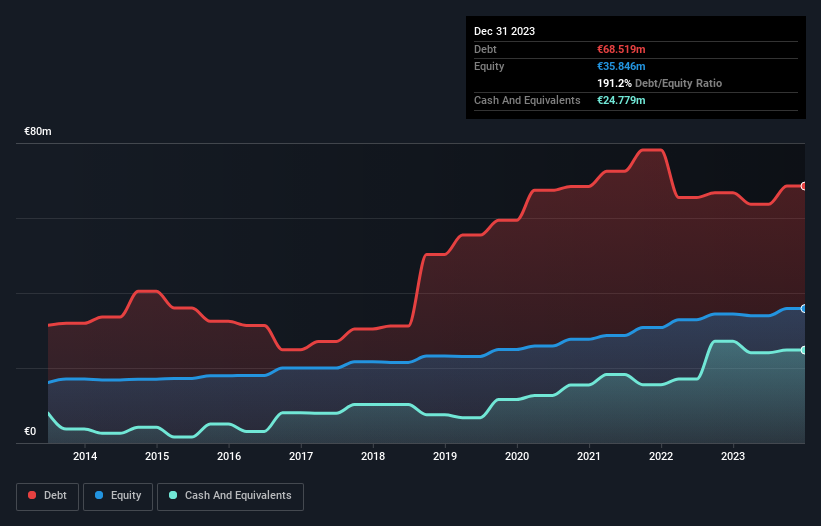This screenshot has width=821, height=526.
Task: Click the €35.846m equity value
Action: 621,66
